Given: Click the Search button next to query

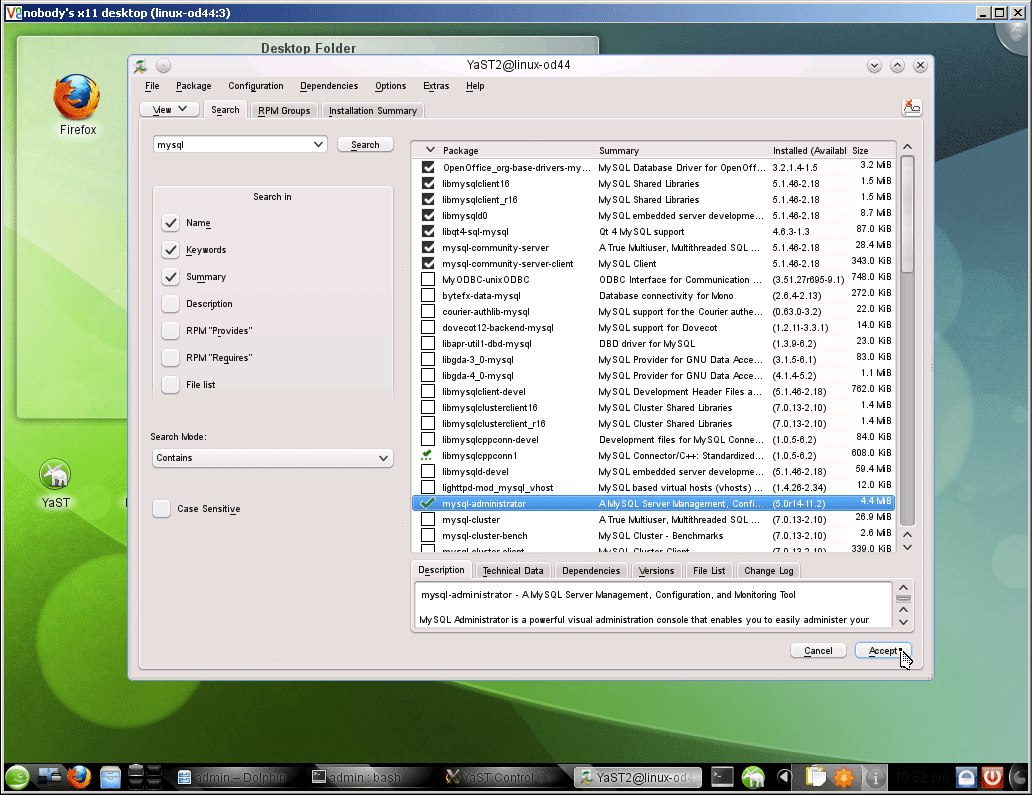Looking at the screenshot, I should click(x=365, y=145).
